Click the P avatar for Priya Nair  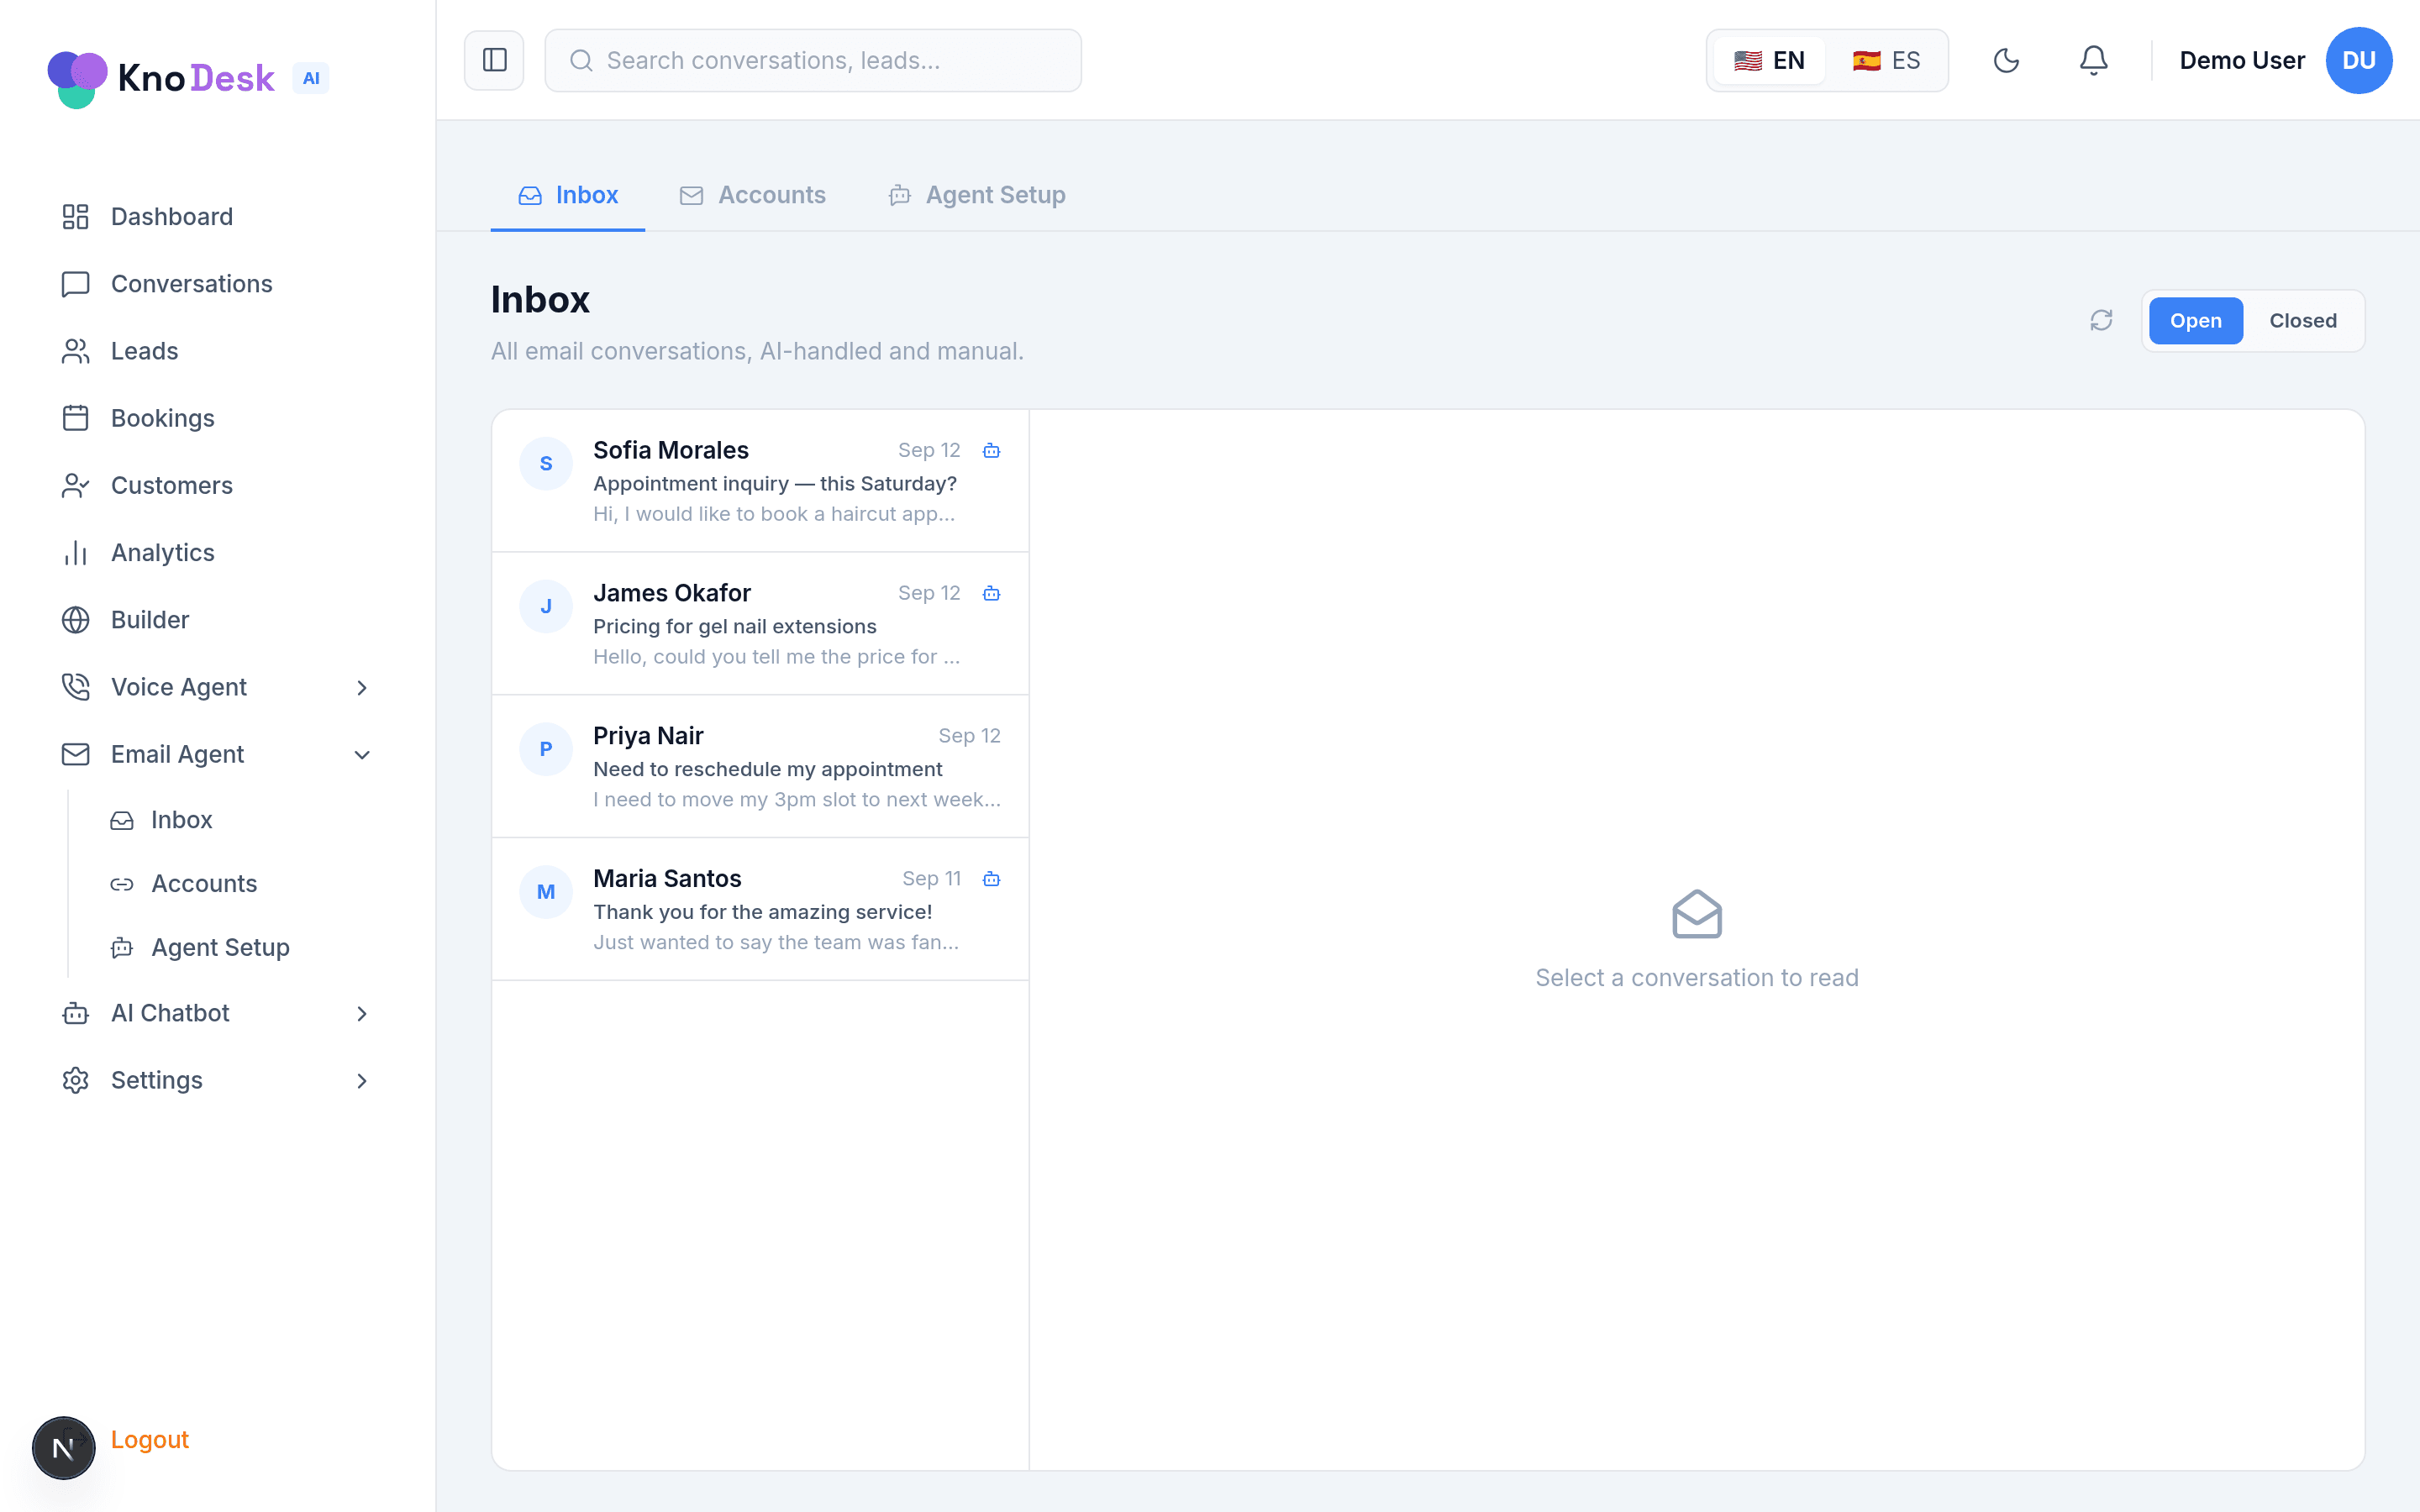point(546,748)
